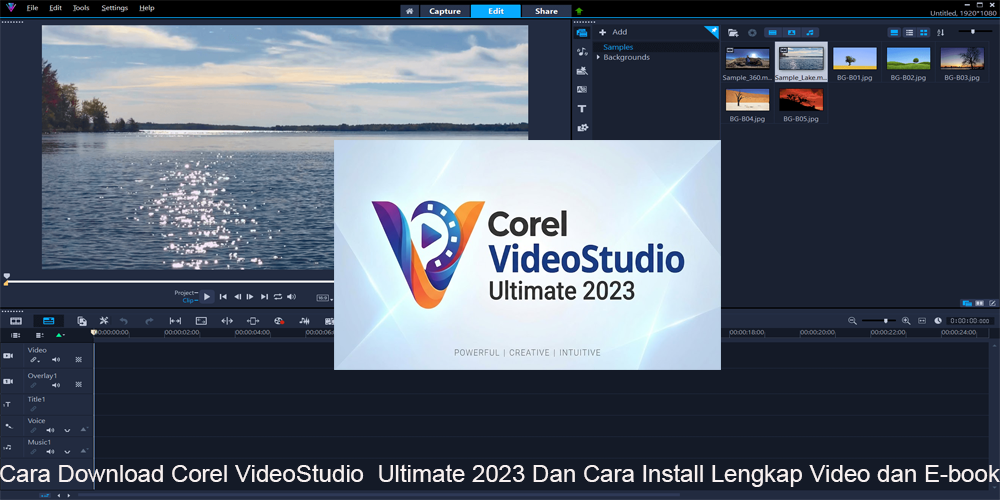
Task: Switch to Storyboard view icon
Action: [x=16, y=321]
